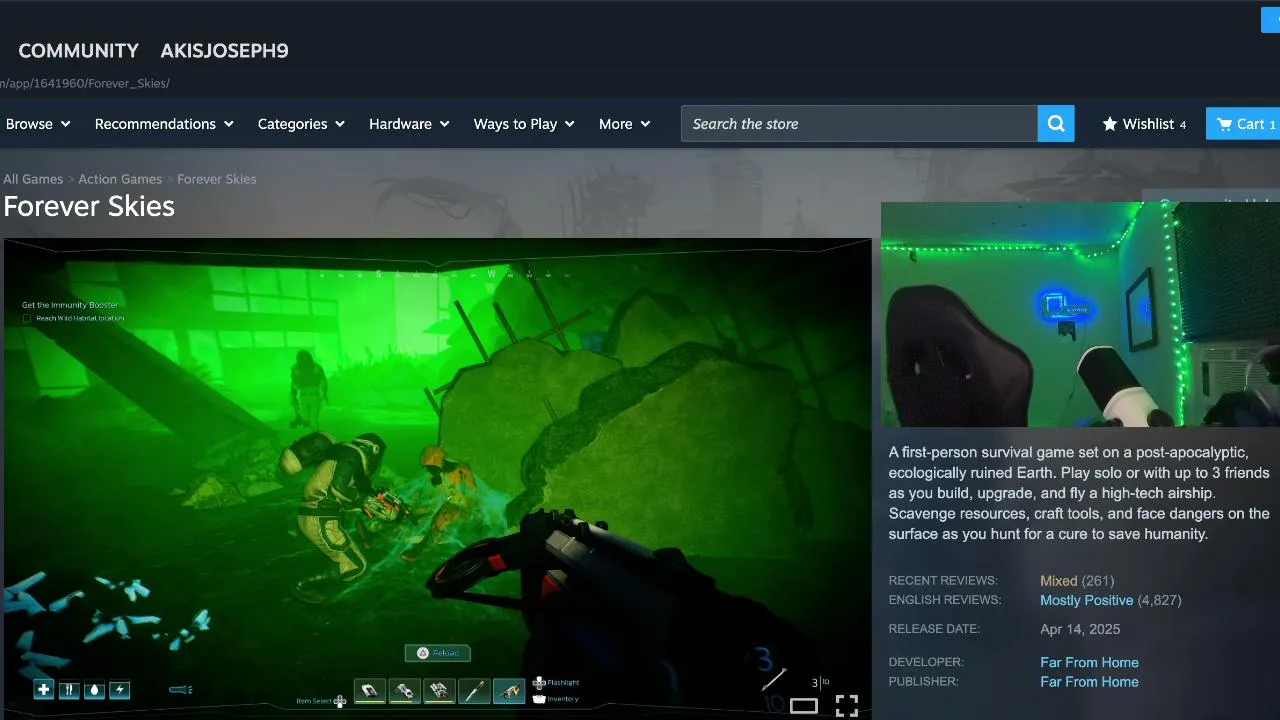
Task: Open the Hardware dropdown menu
Action: [409, 124]
